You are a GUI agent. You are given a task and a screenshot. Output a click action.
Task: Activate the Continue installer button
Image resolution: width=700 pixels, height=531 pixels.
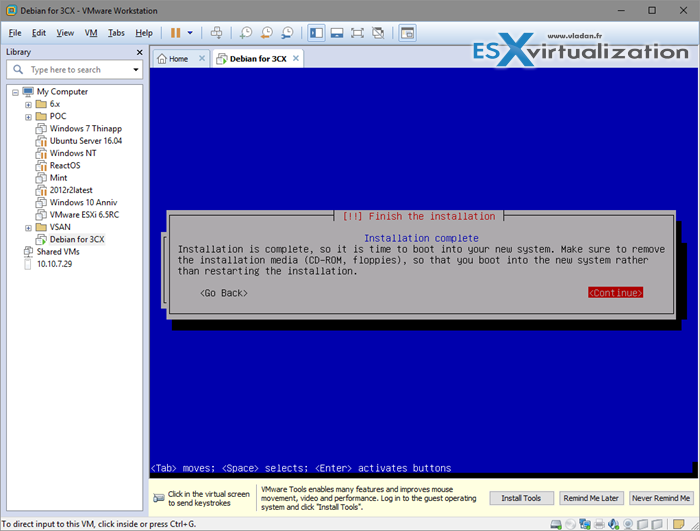tap(615, 293)
